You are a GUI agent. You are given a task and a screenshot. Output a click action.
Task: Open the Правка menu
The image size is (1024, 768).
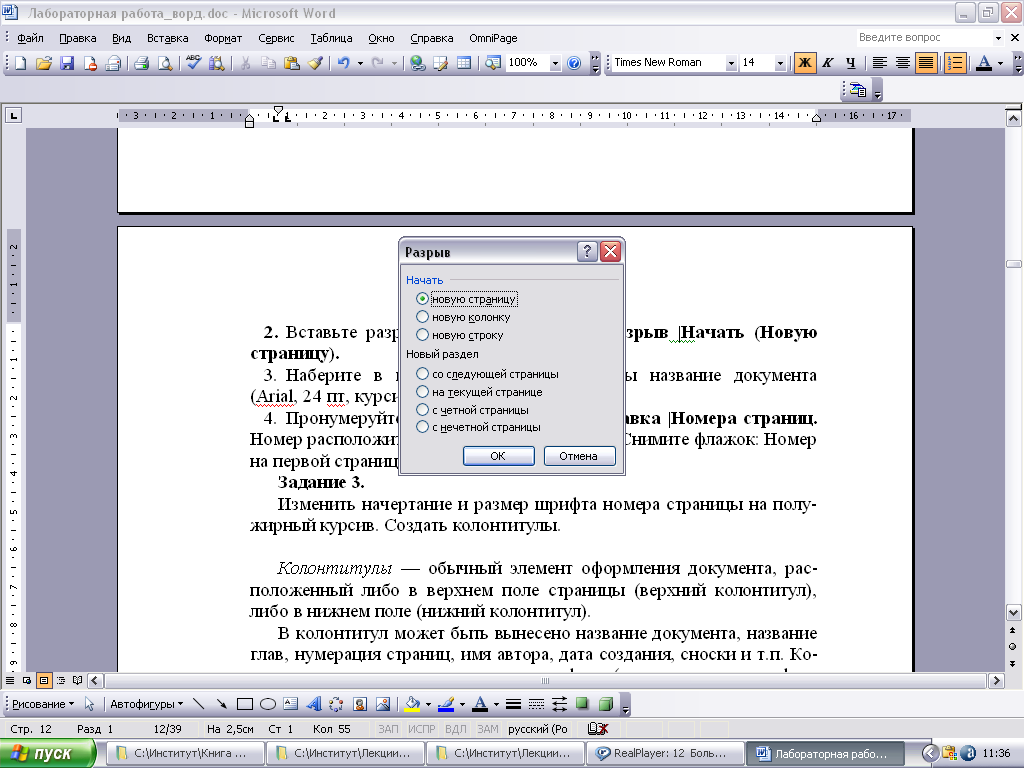point(78,38)
